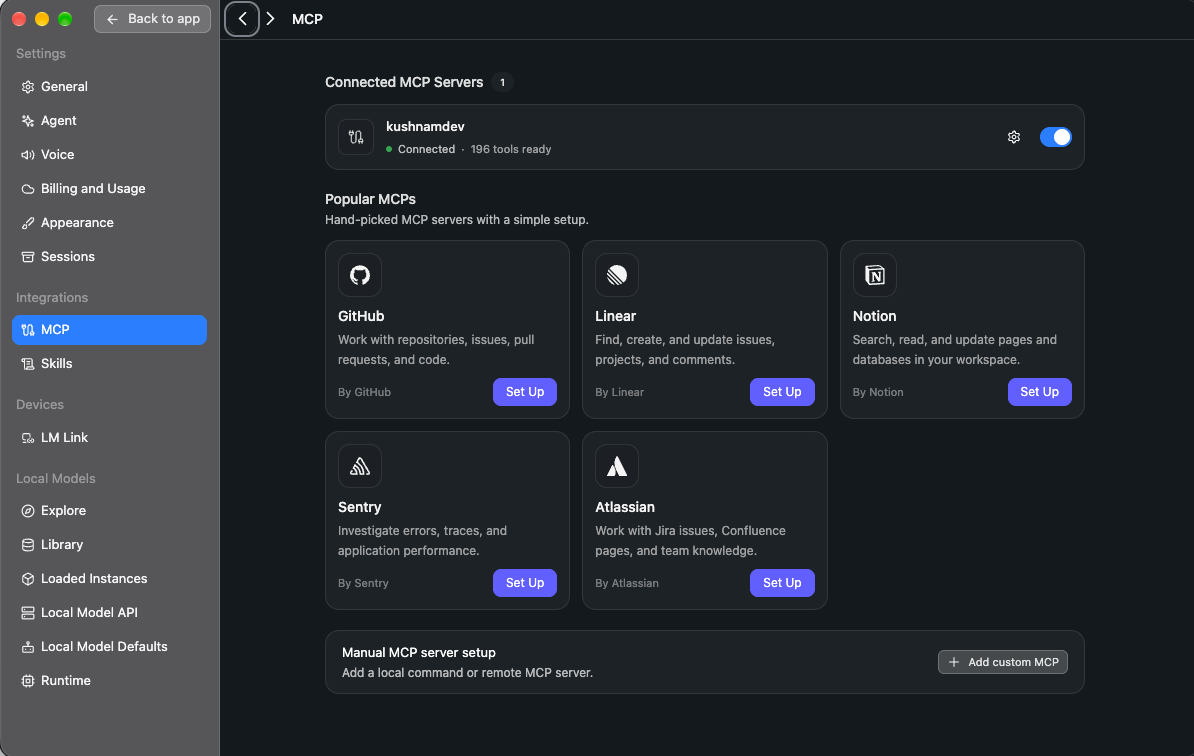
Task: Open Local Model Defaults
Action: (x=110, y=646)
